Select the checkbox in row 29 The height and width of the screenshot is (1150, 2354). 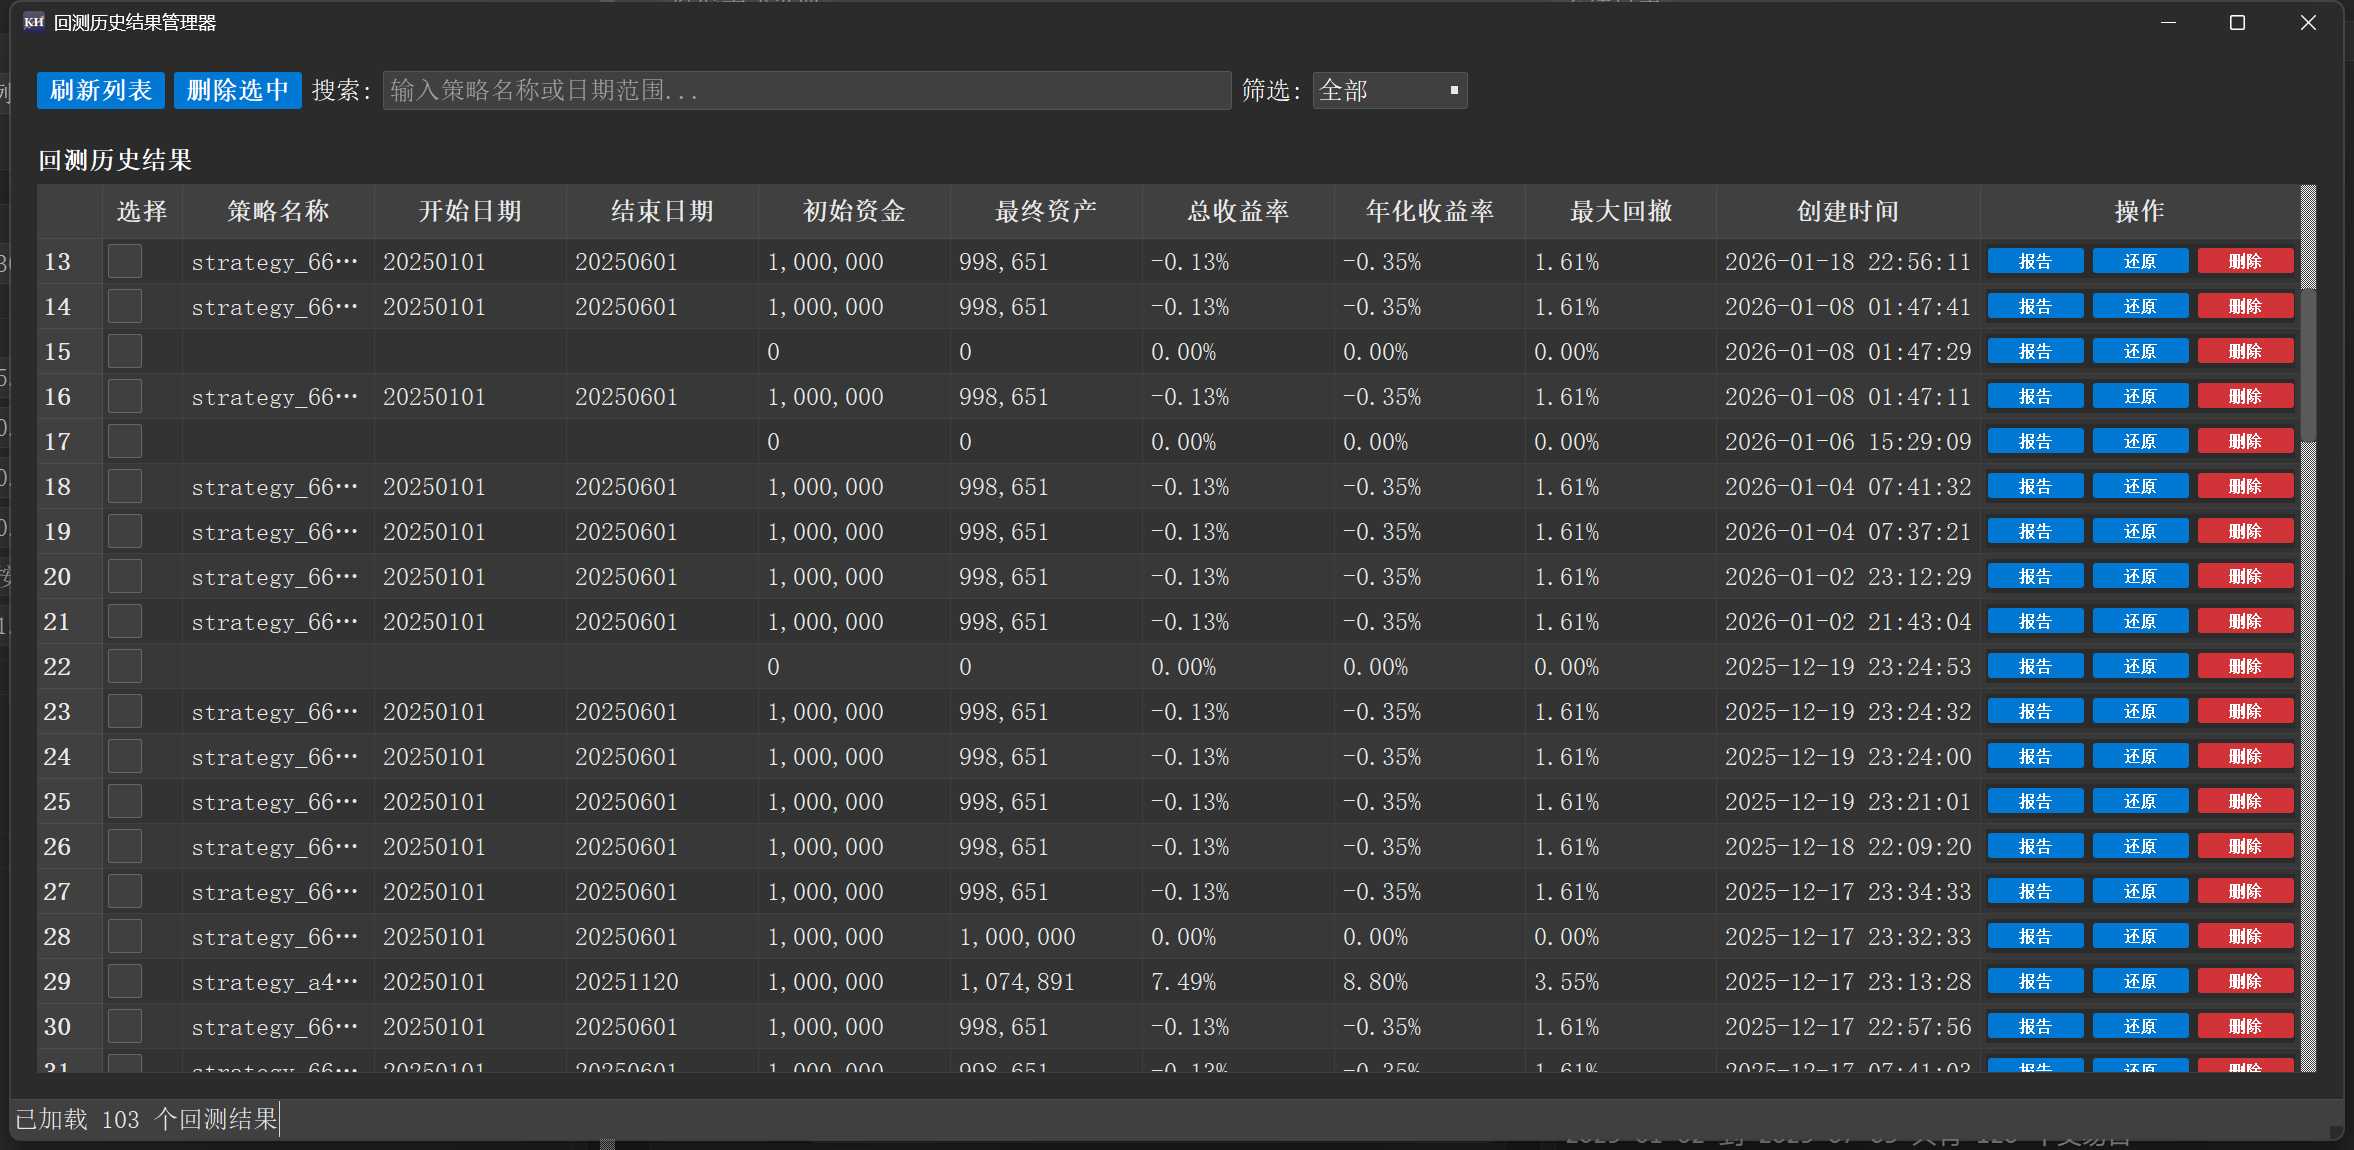pyautogui.click(x=125, y=982)
